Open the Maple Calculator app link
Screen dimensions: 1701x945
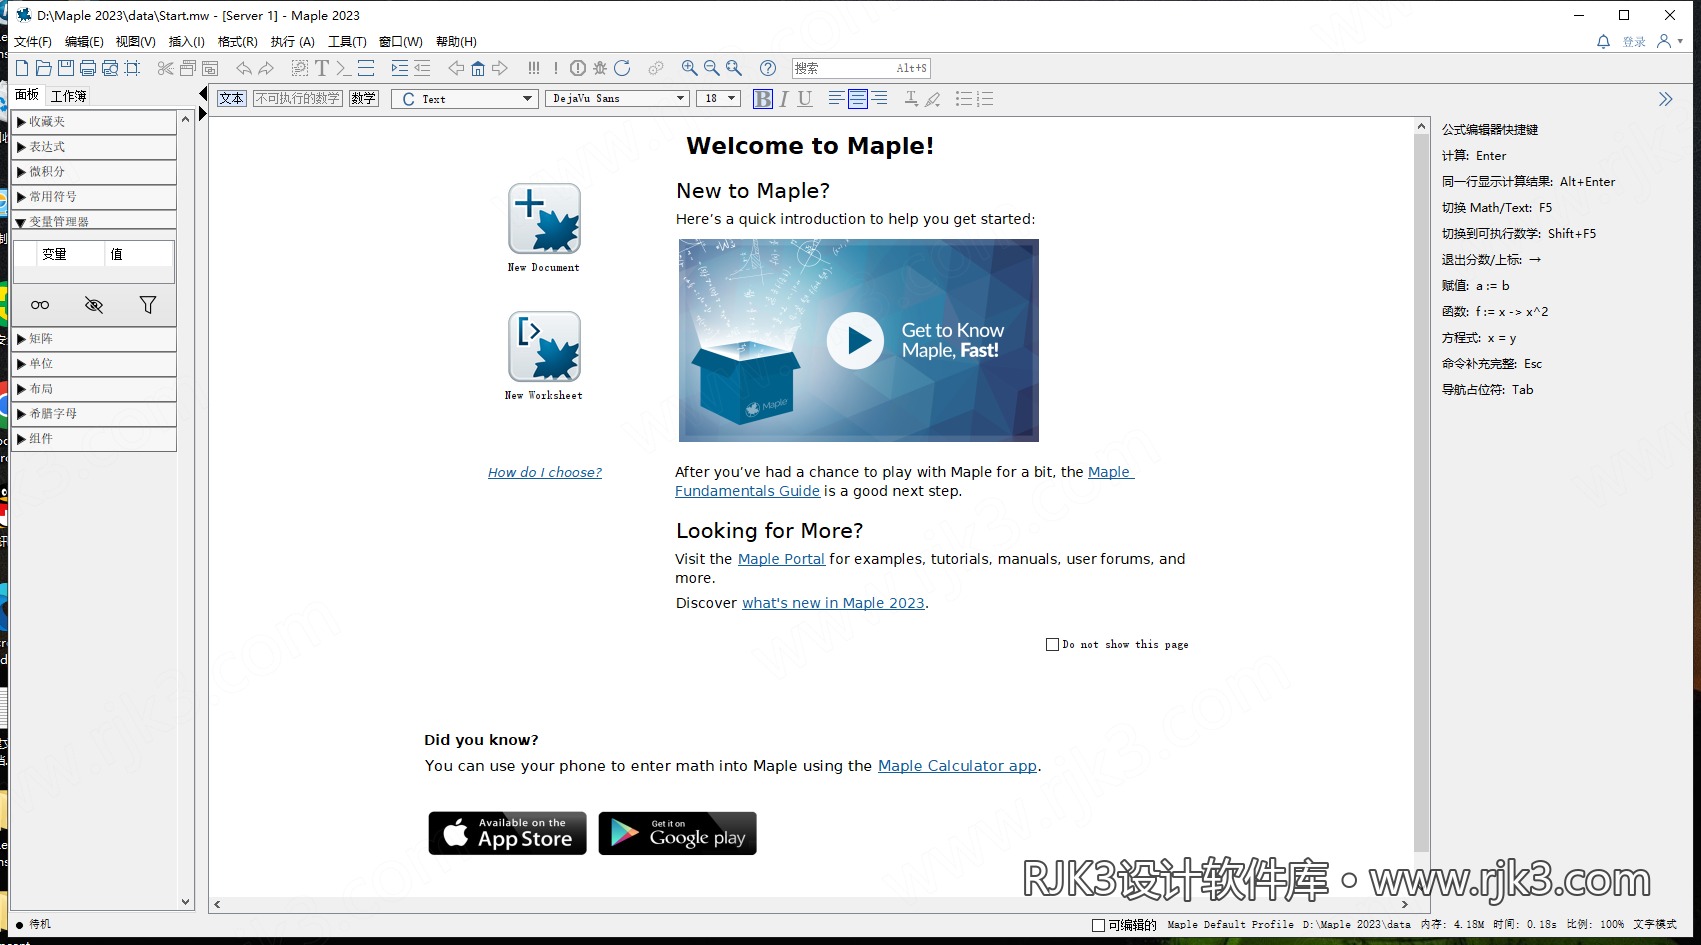957,766
